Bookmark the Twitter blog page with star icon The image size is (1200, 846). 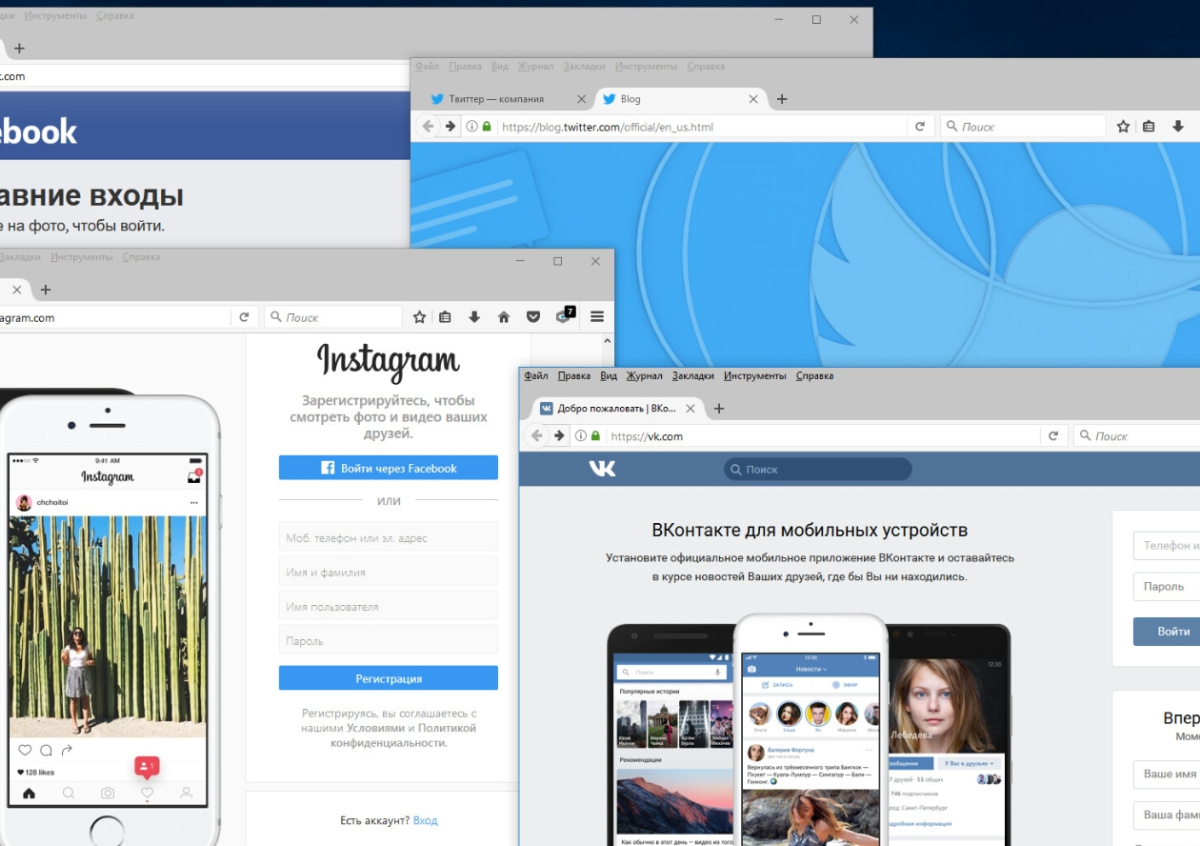[1123, 127]
